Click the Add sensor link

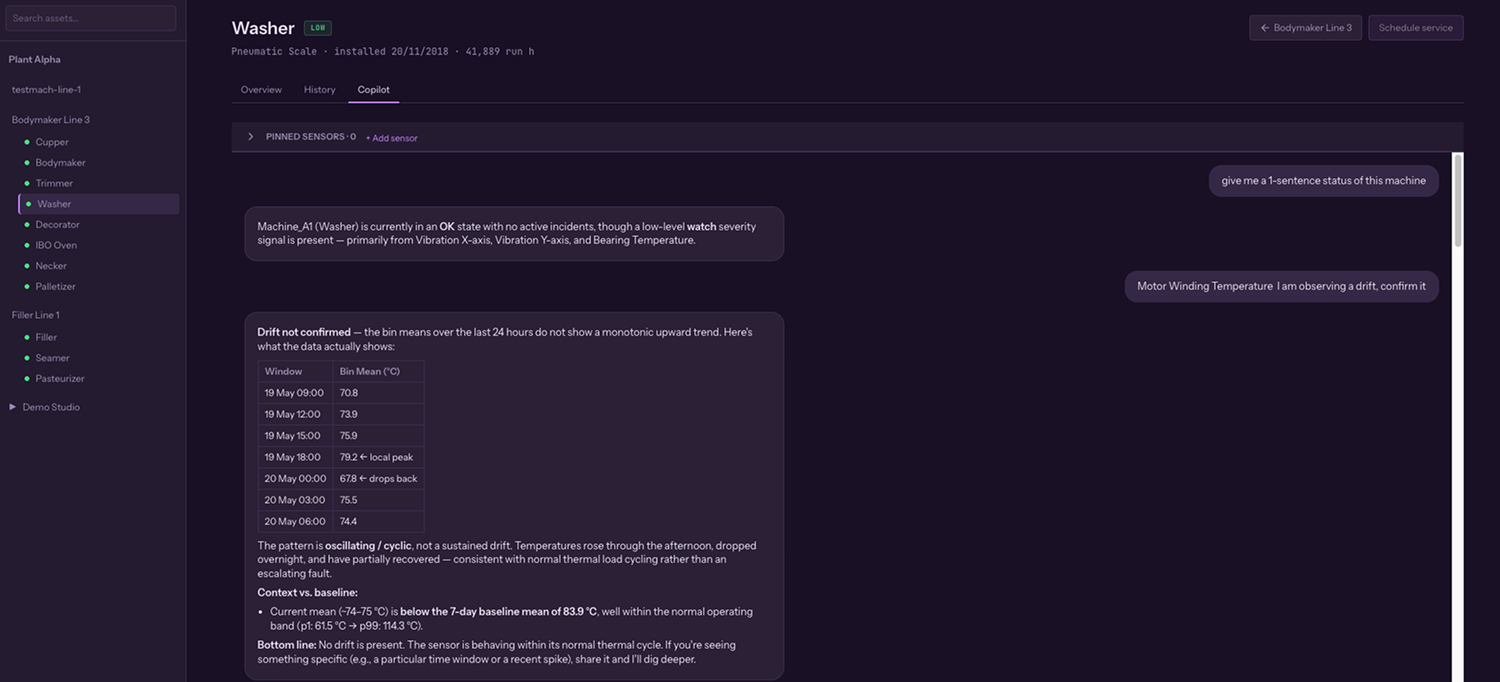(391, 138)
